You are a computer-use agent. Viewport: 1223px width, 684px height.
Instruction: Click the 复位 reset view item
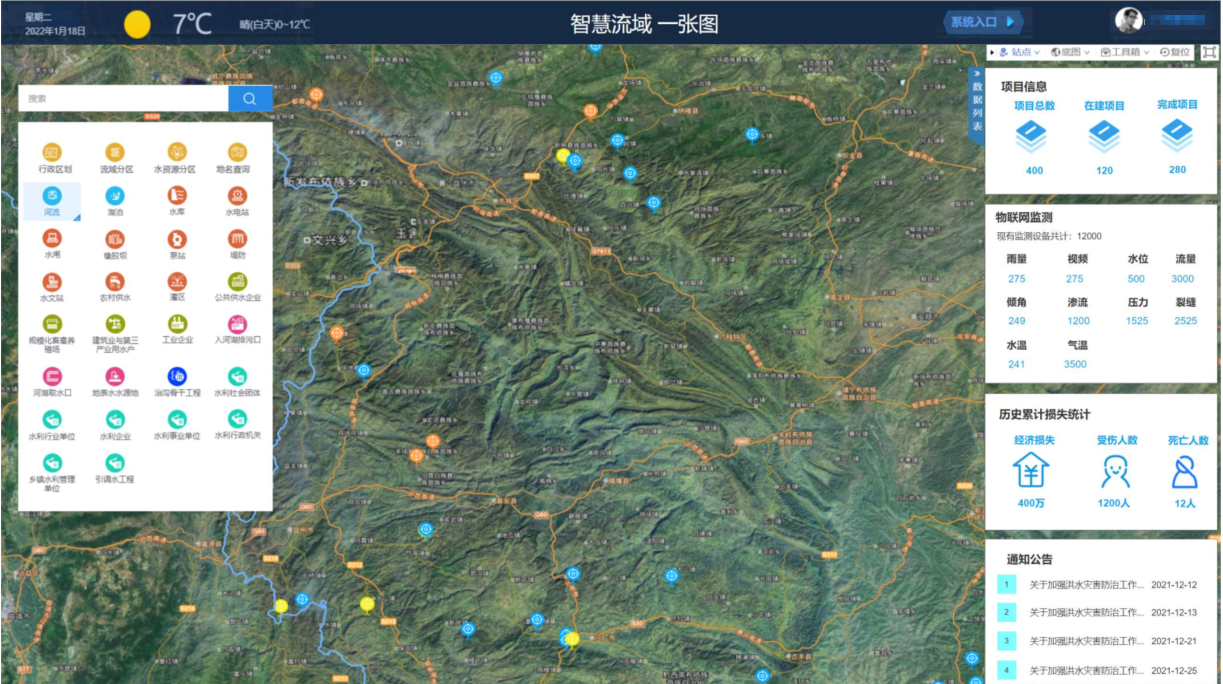pos(1175,52)
